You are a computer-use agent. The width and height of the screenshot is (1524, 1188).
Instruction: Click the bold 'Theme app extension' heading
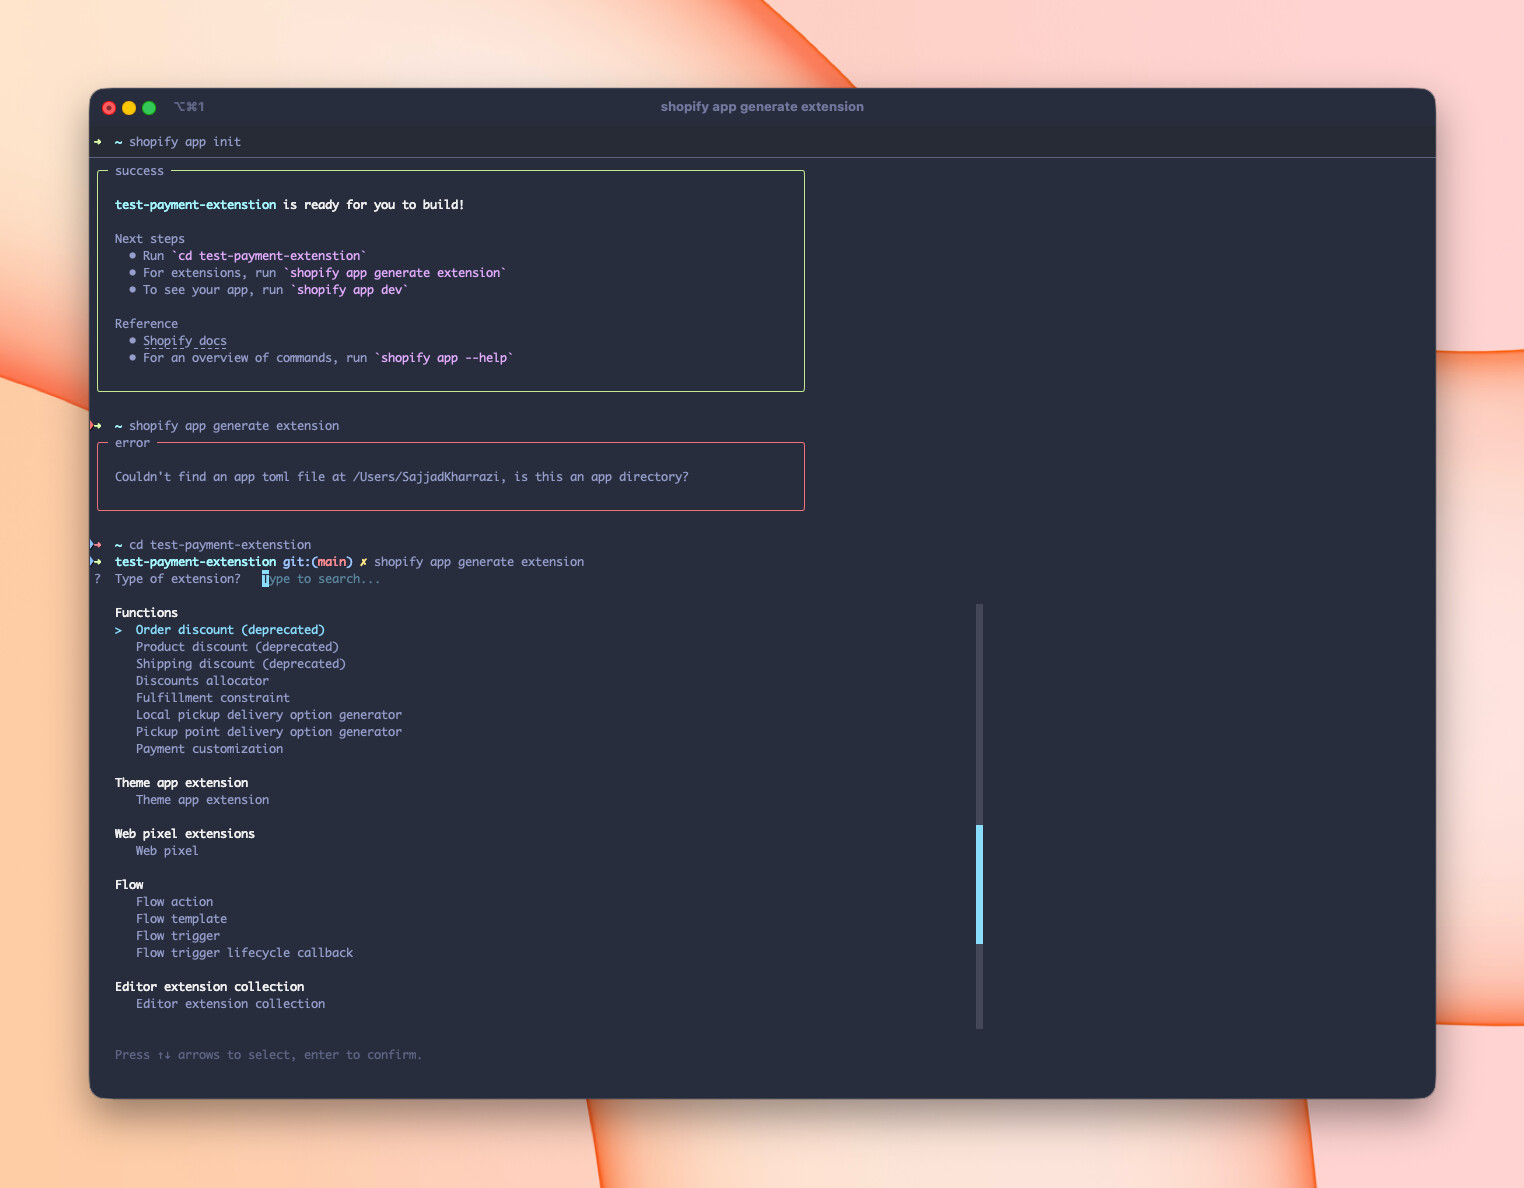pos(181,783)
